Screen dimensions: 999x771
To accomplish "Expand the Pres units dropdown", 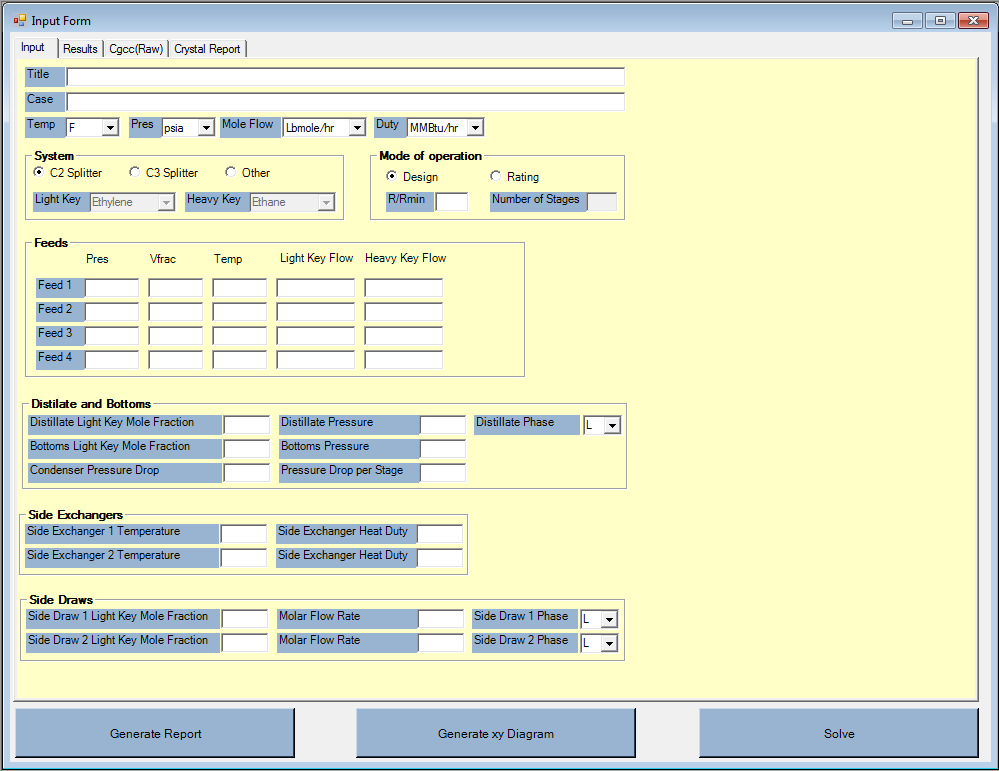I will point(206,128).
